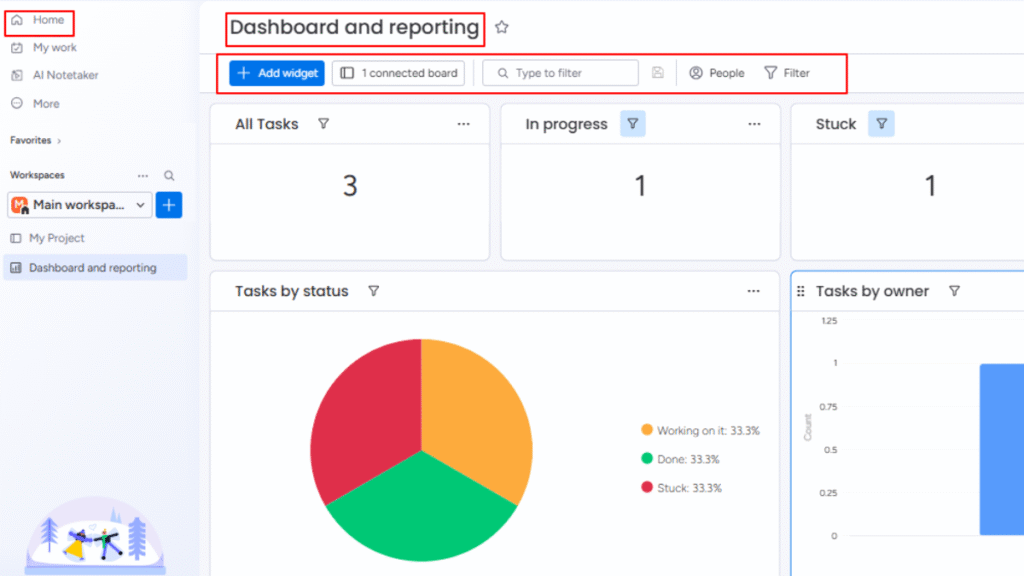Toggle the filter on the In progress widget
The height and width of the screenshot is (576, 1024).
point(633,123)
